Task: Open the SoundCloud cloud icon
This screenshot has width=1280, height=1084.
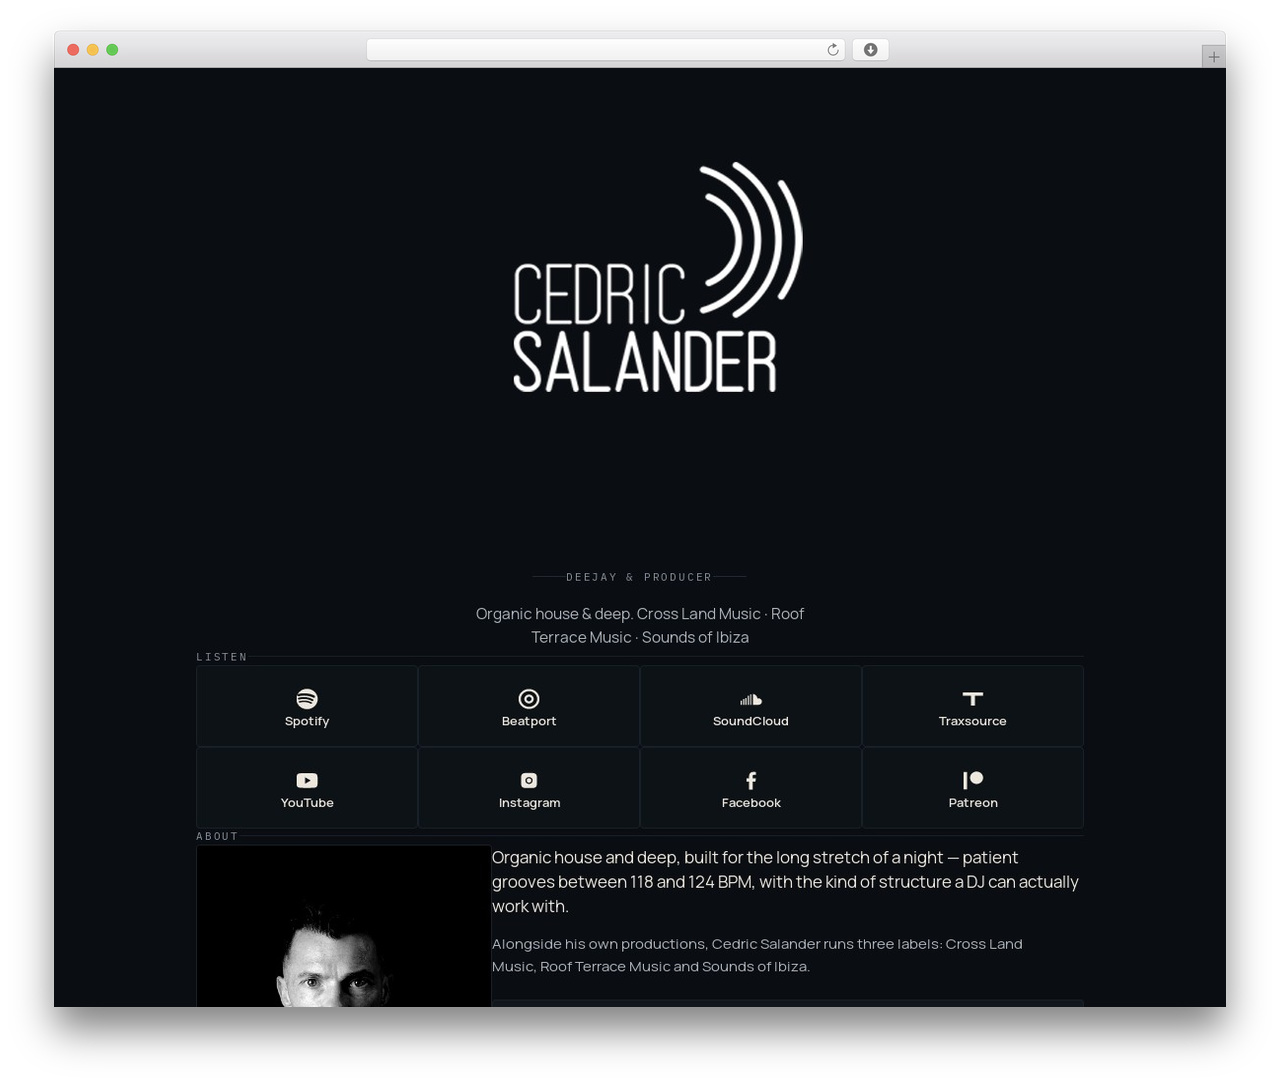Action: [751, 699]
